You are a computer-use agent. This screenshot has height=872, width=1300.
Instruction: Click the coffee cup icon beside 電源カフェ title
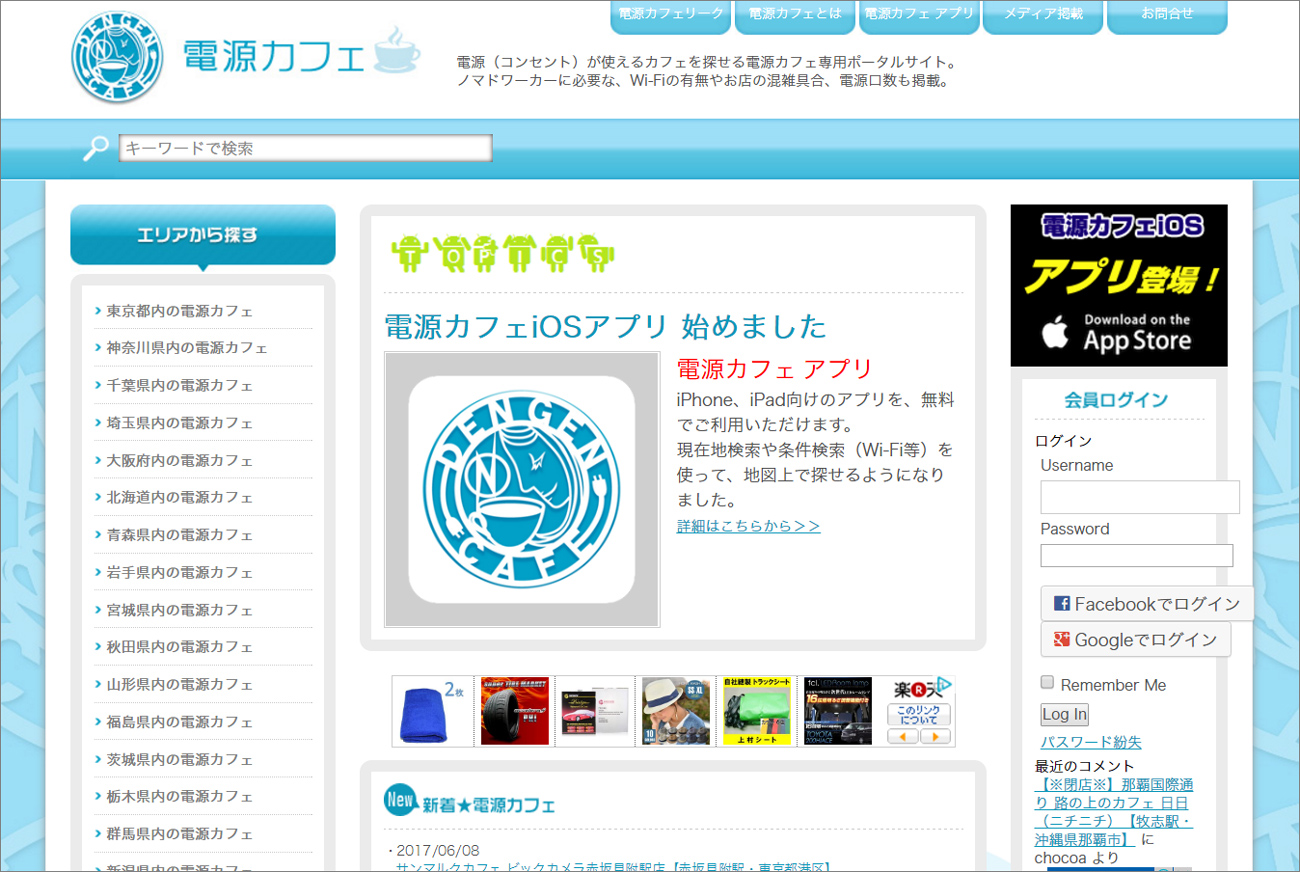[x=397, y=52]
